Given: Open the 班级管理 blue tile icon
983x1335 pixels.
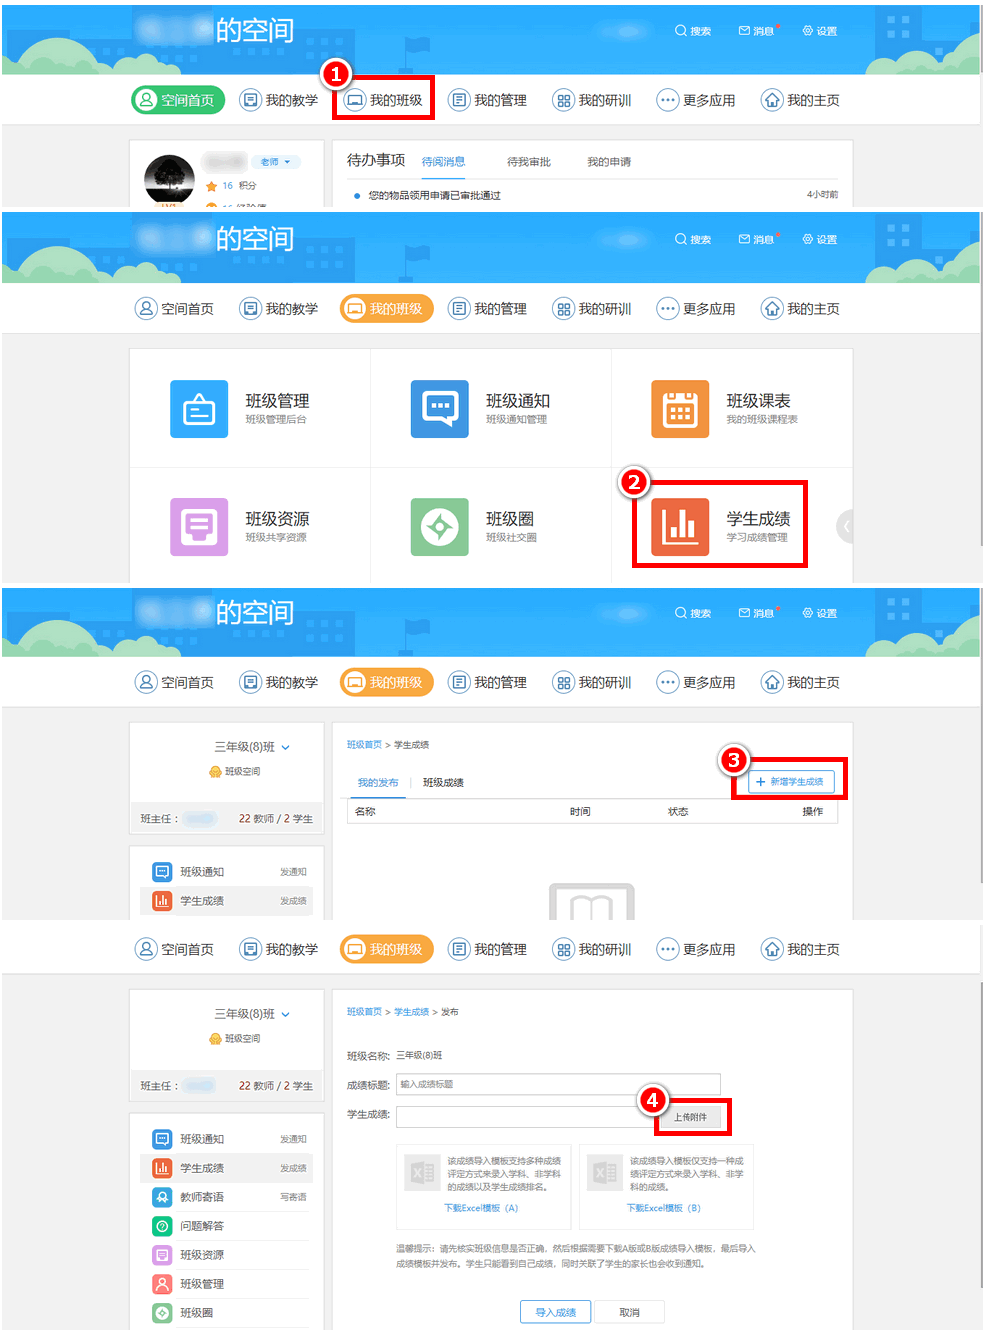Looking at the screenshot, I should click(x=199, y=409).
